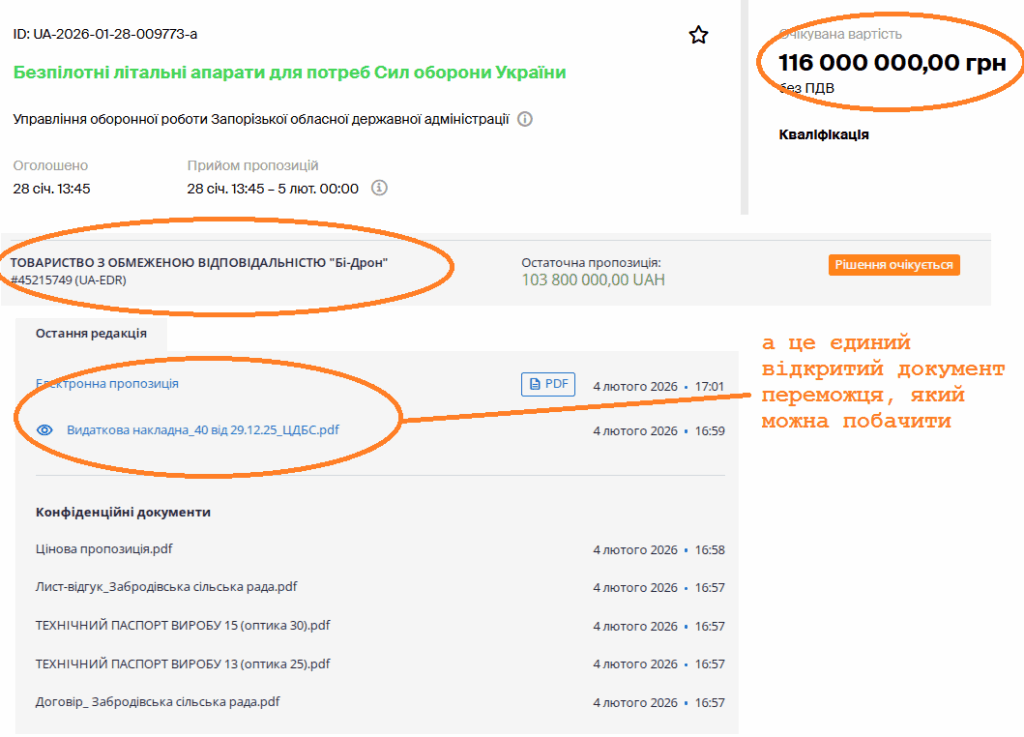Click the star favorite icon
The width and height of the screenshot is (1024, 737).
point(698,36)
